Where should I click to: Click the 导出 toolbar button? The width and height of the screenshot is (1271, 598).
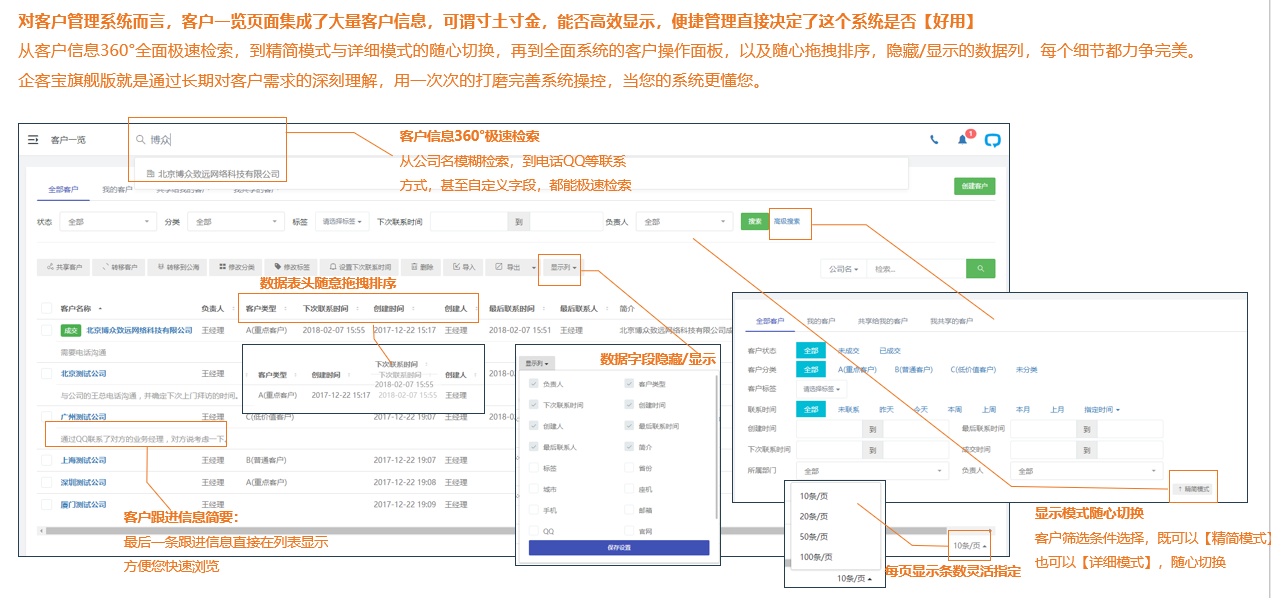tap(508, 267)
